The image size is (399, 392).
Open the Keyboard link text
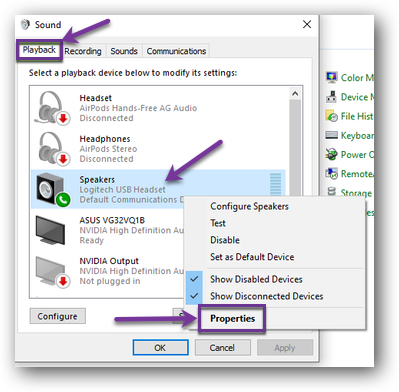pos(357,135)
